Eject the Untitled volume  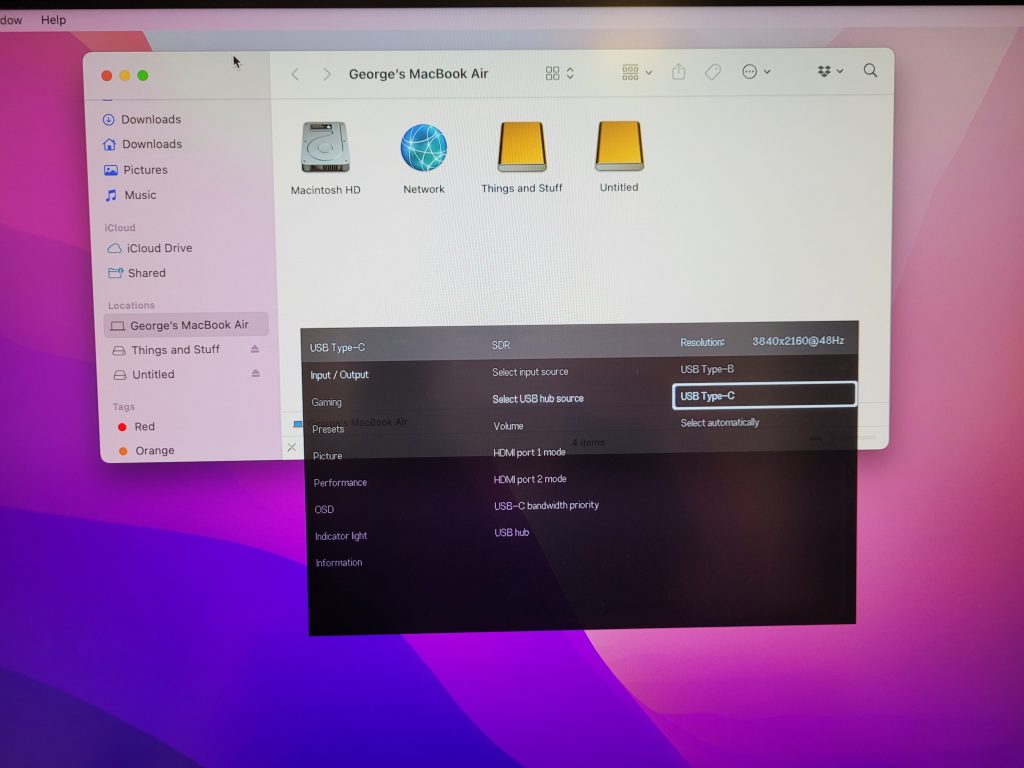click(x=255, y=374)
